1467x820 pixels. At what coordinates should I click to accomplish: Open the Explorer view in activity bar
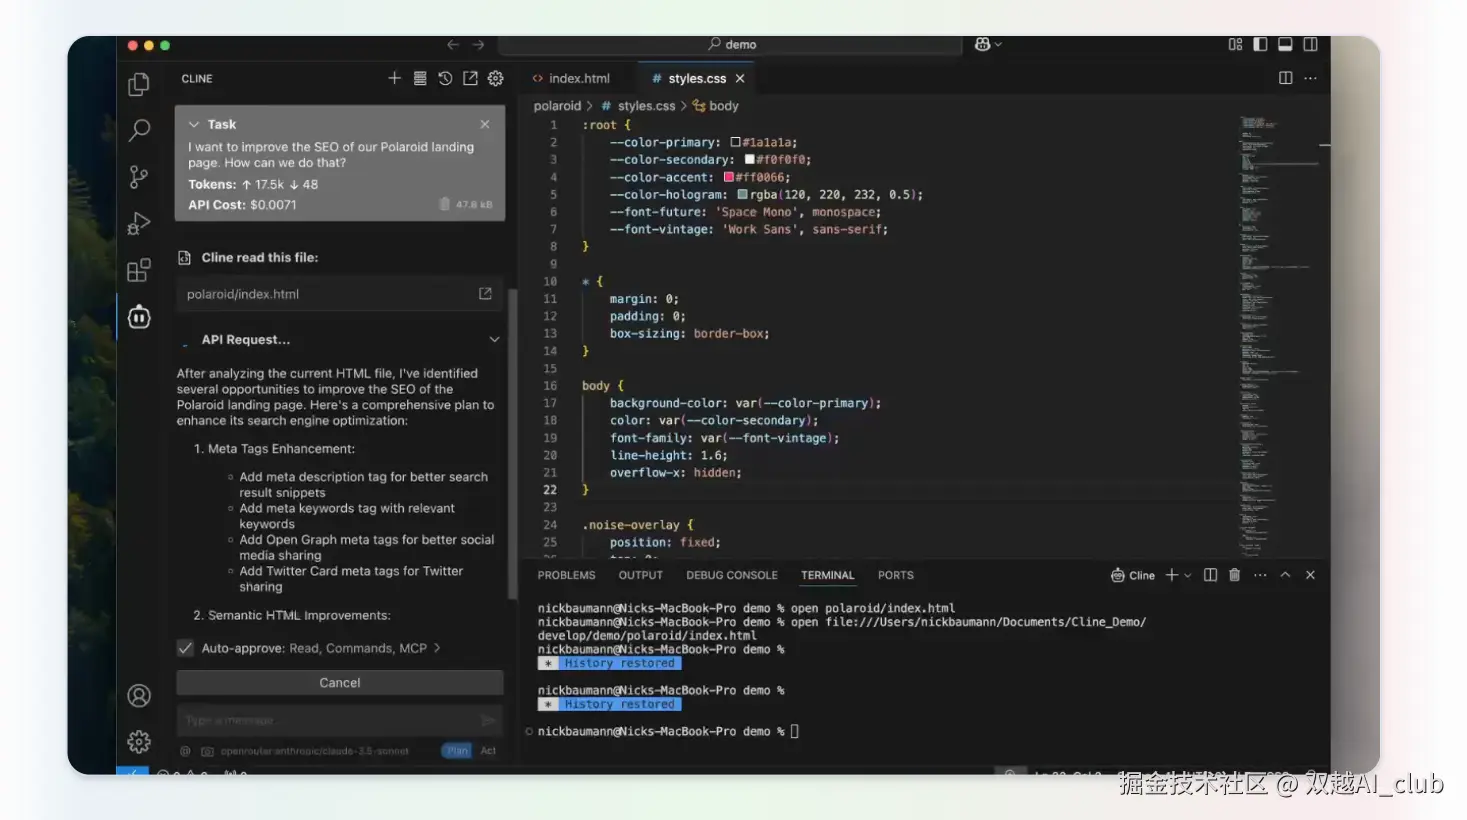(139, 85)
